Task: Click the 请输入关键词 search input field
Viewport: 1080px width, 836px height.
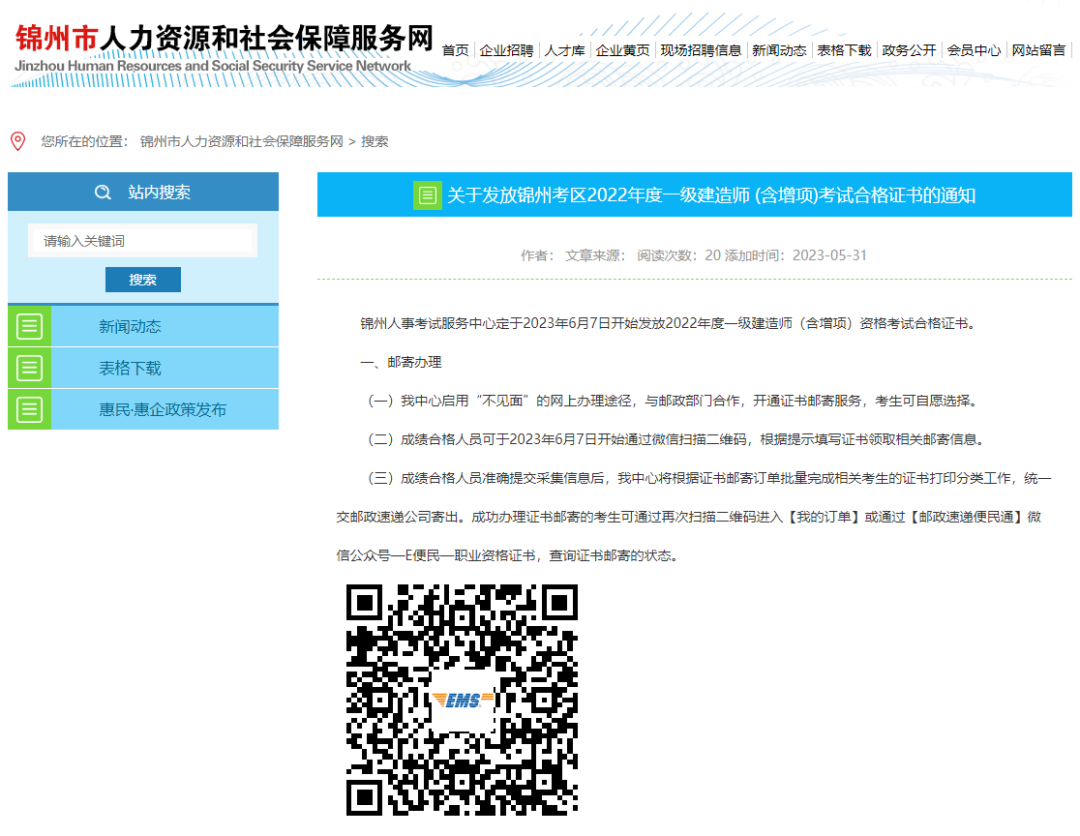Action: tap(143, 241)
